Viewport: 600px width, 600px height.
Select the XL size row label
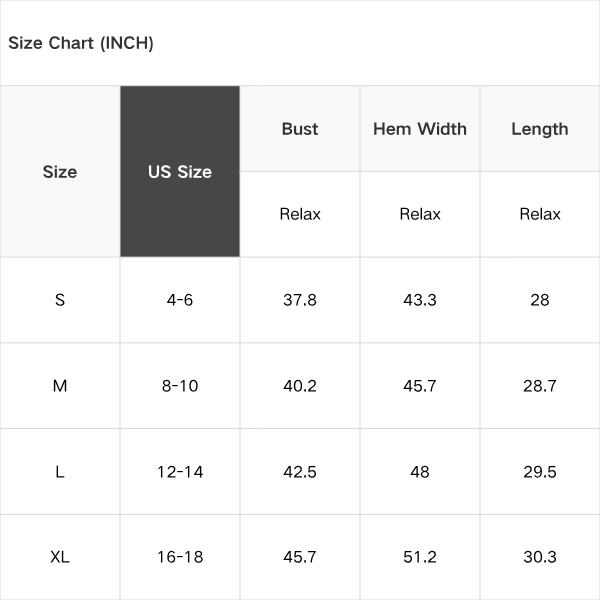pos(60,557)
